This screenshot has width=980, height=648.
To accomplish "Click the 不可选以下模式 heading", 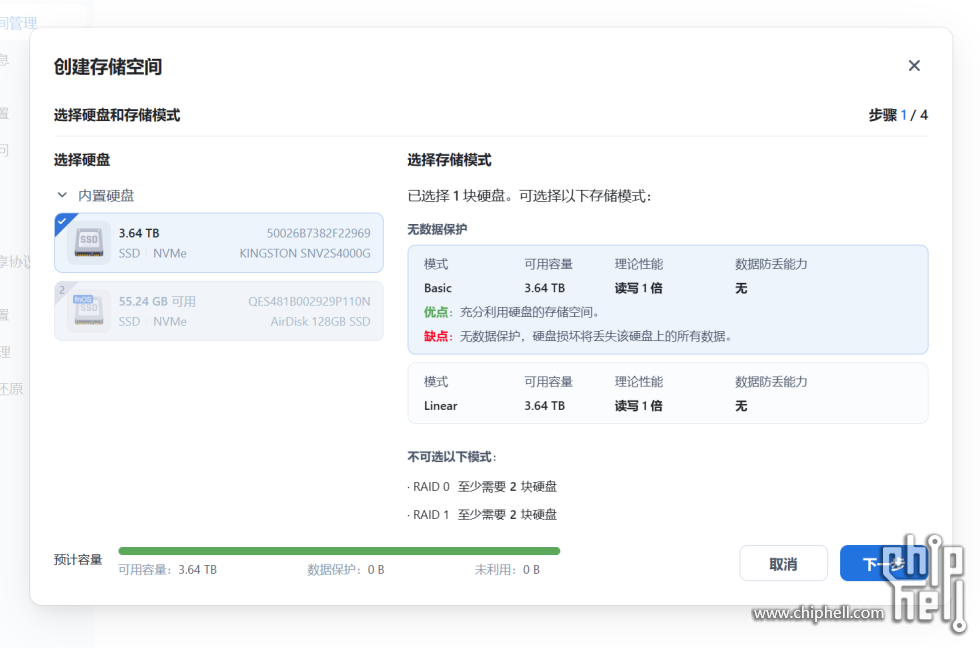I will (x=451, y=457).
